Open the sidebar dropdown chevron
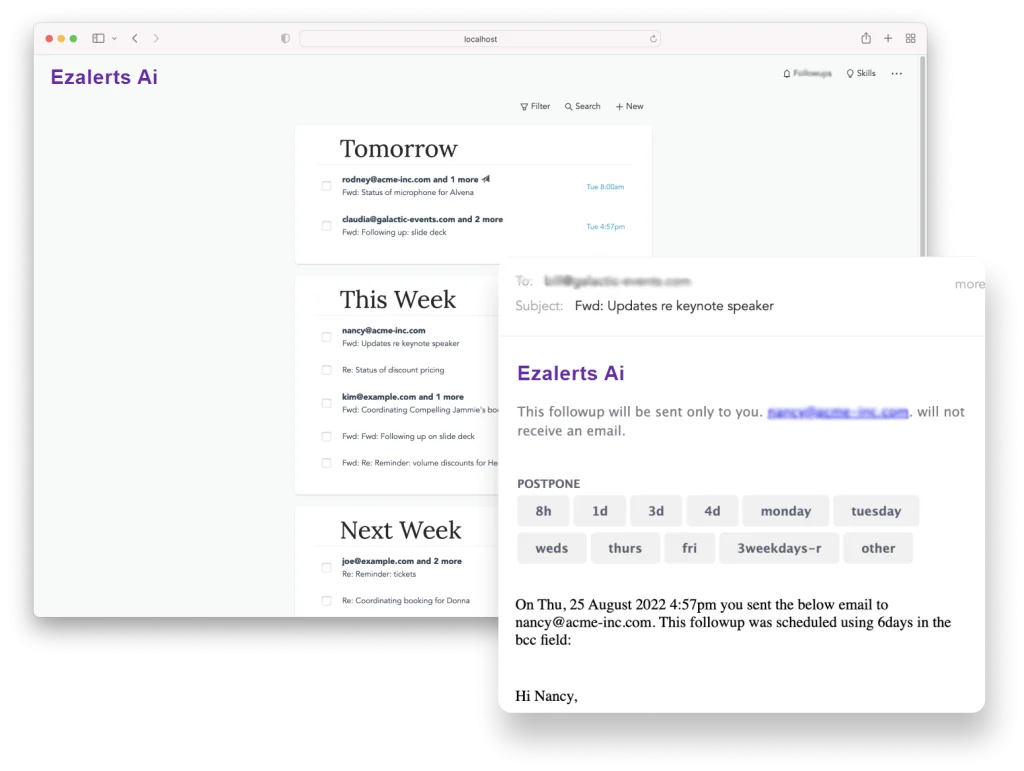The width and height of the screenshot is (1024, 771). click(114, 39)
